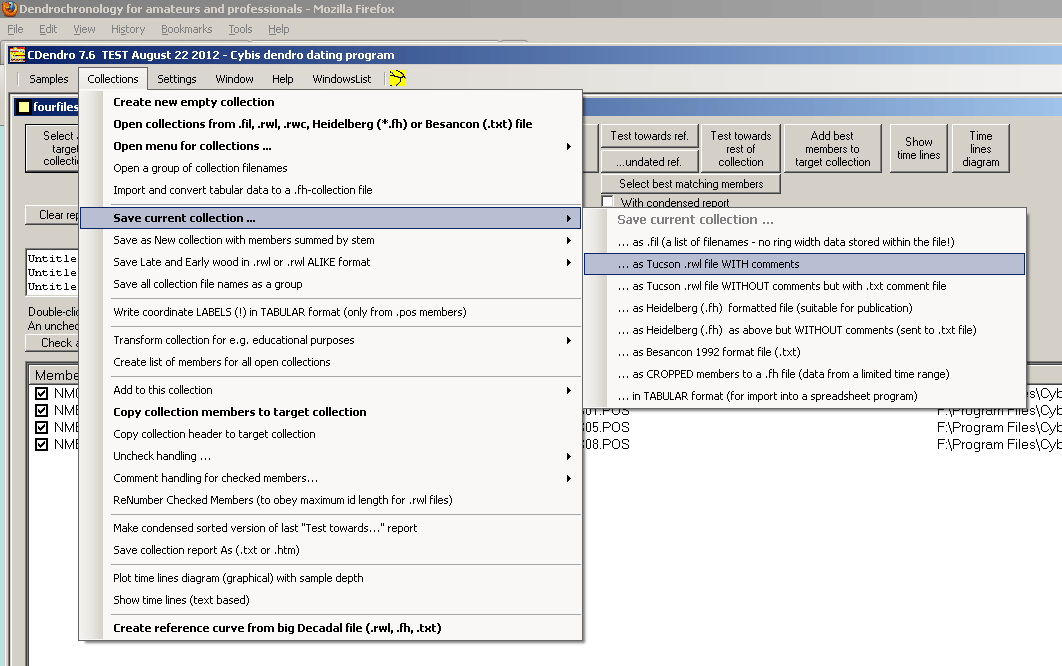This screenshot has height=666, width=1062.
Task: Click the Firefox logo in the title bar
Action: point(9,8)
